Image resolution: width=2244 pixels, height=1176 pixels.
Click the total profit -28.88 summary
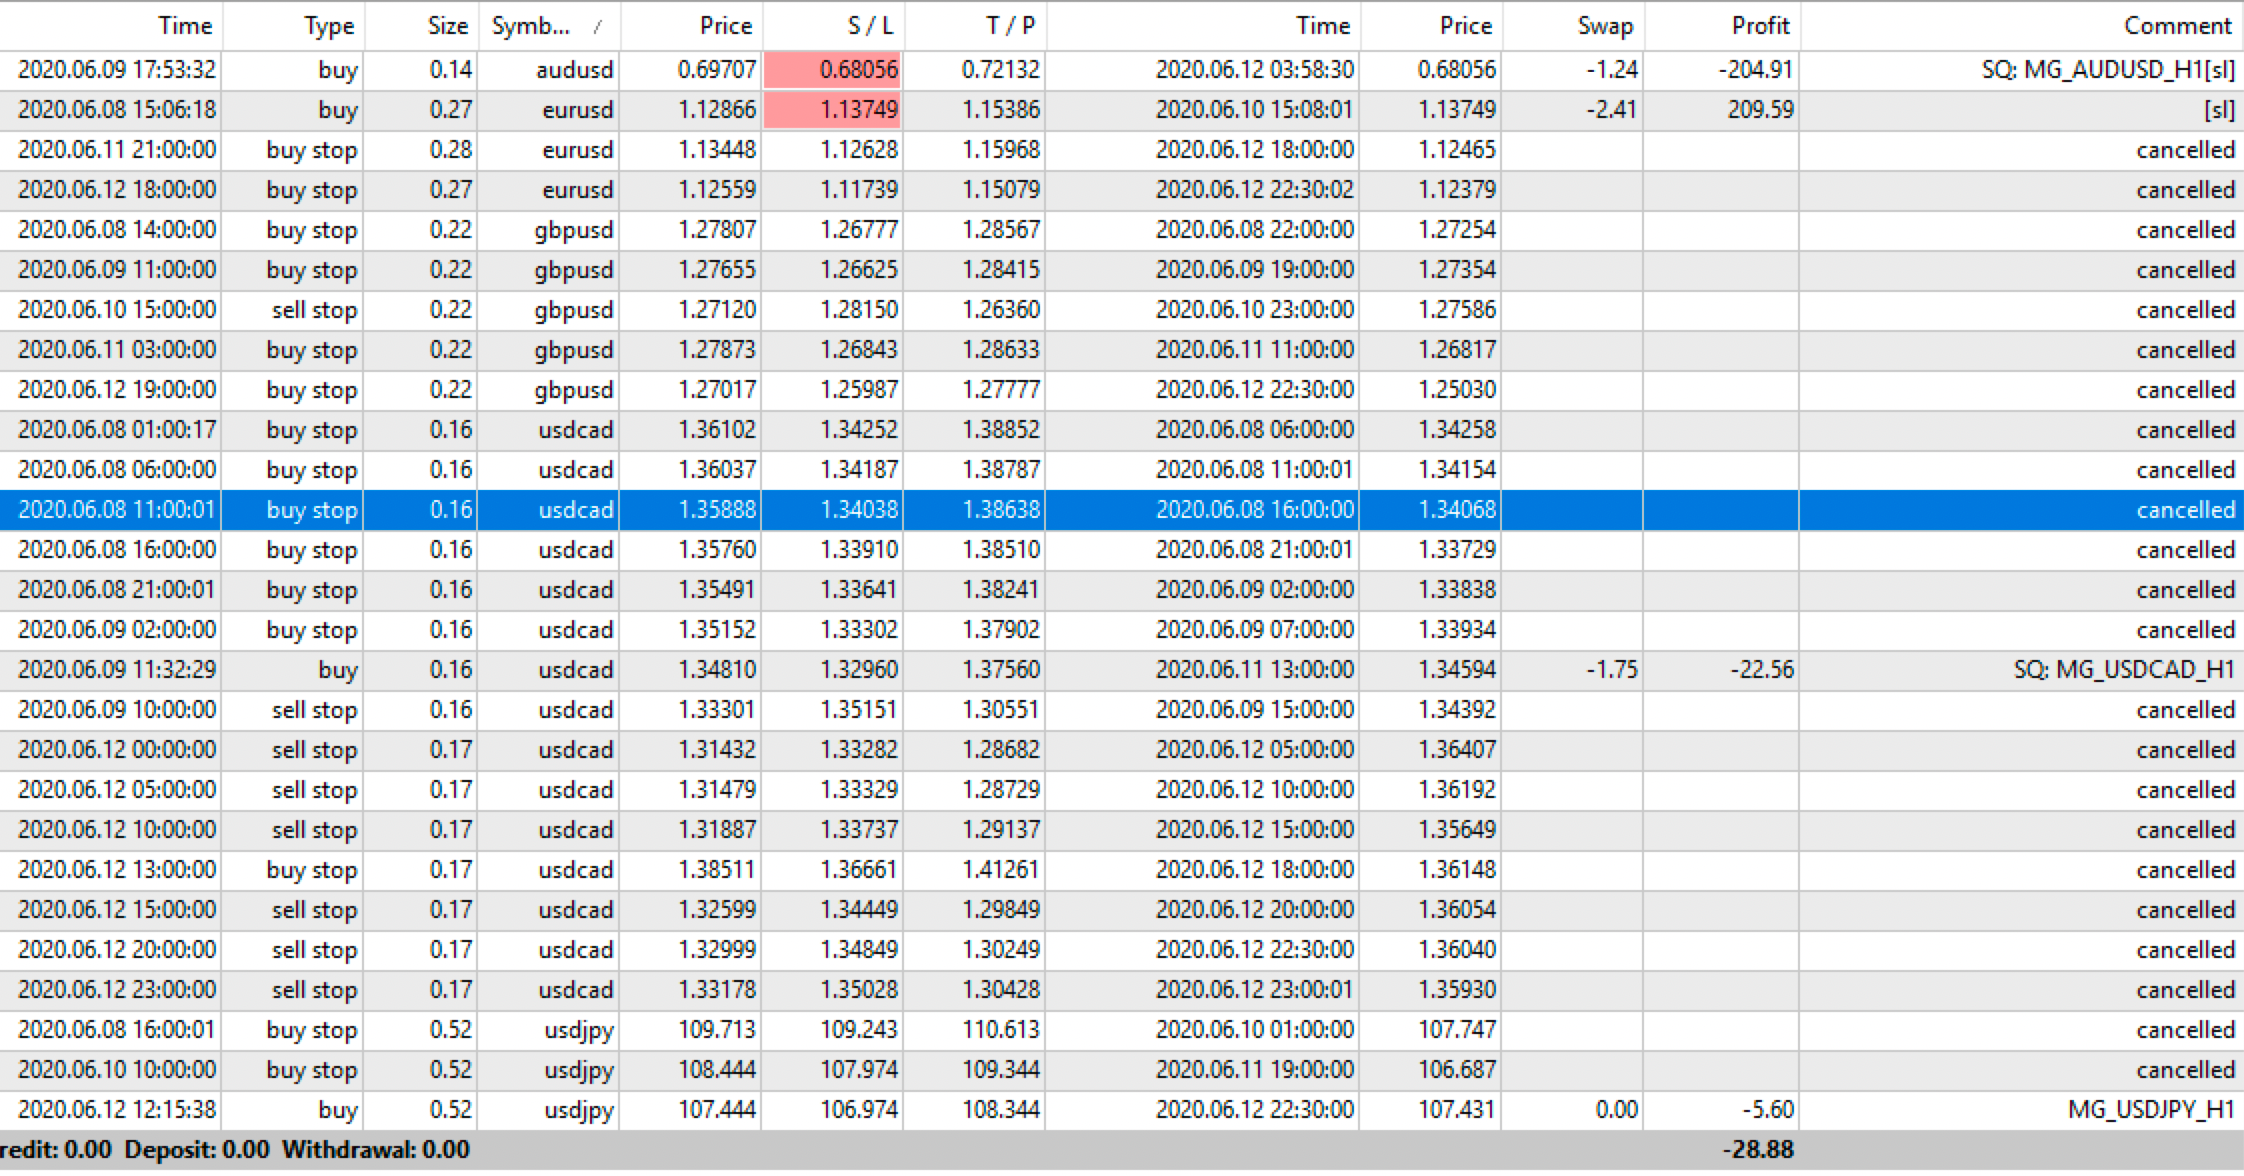pyautogui.click(x=1758, y=1150)
